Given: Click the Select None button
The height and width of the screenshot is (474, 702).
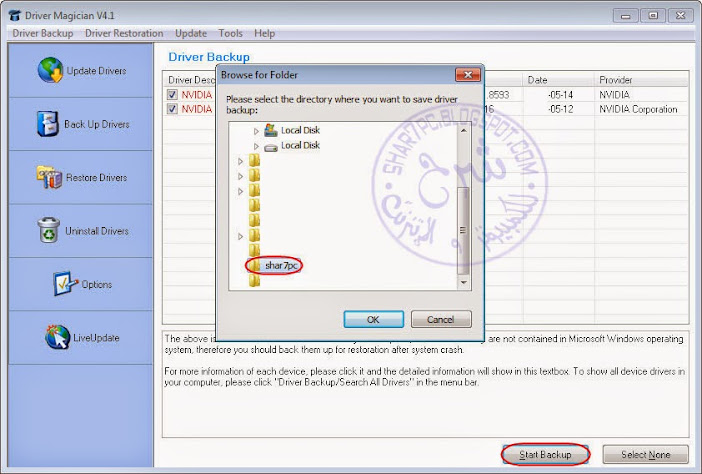Looking at the screenshot, I should (645, 454).
